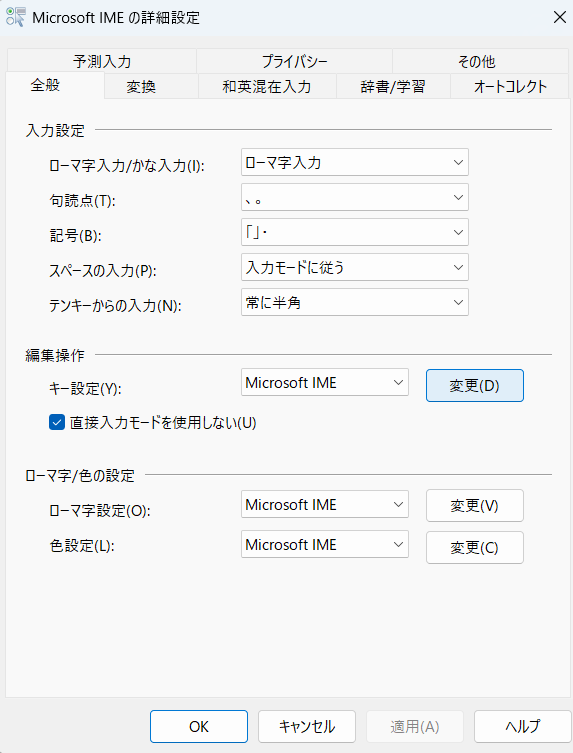The height and width of the screenshot is (753, 573).
Task: Toggle 直接入力モードを使用しない checkbox
Action: click(57, 423)
